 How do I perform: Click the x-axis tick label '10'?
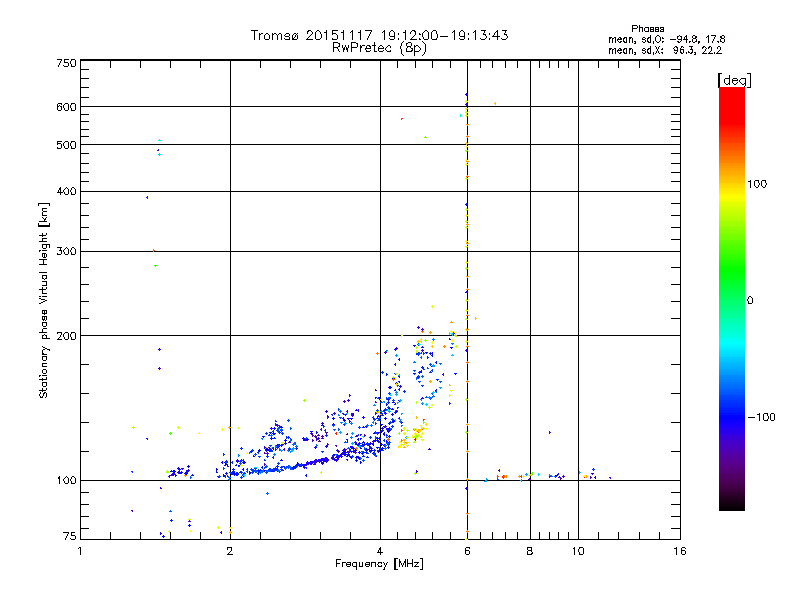click(x=578, y=552)
